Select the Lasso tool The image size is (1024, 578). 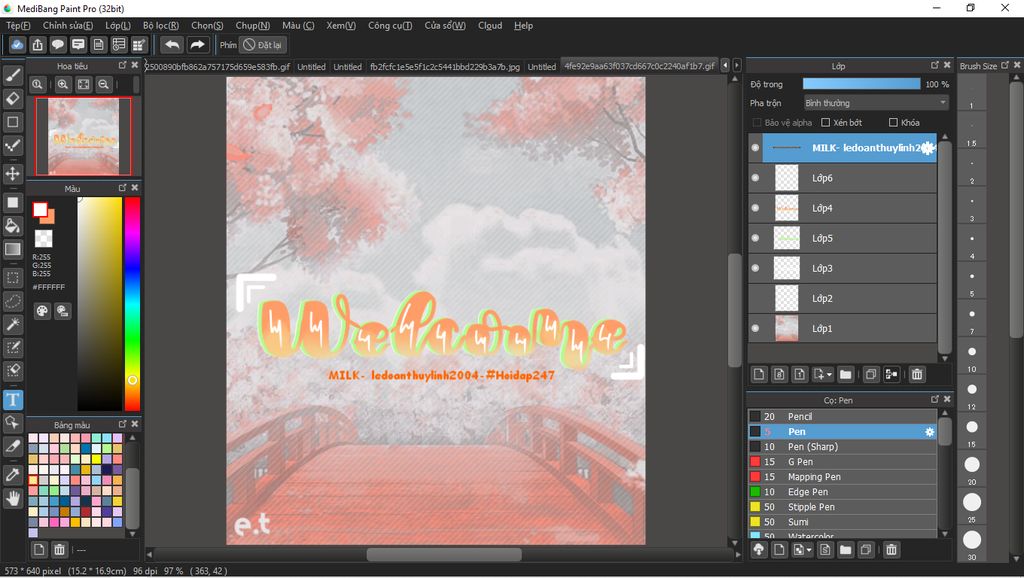[12, 301]
